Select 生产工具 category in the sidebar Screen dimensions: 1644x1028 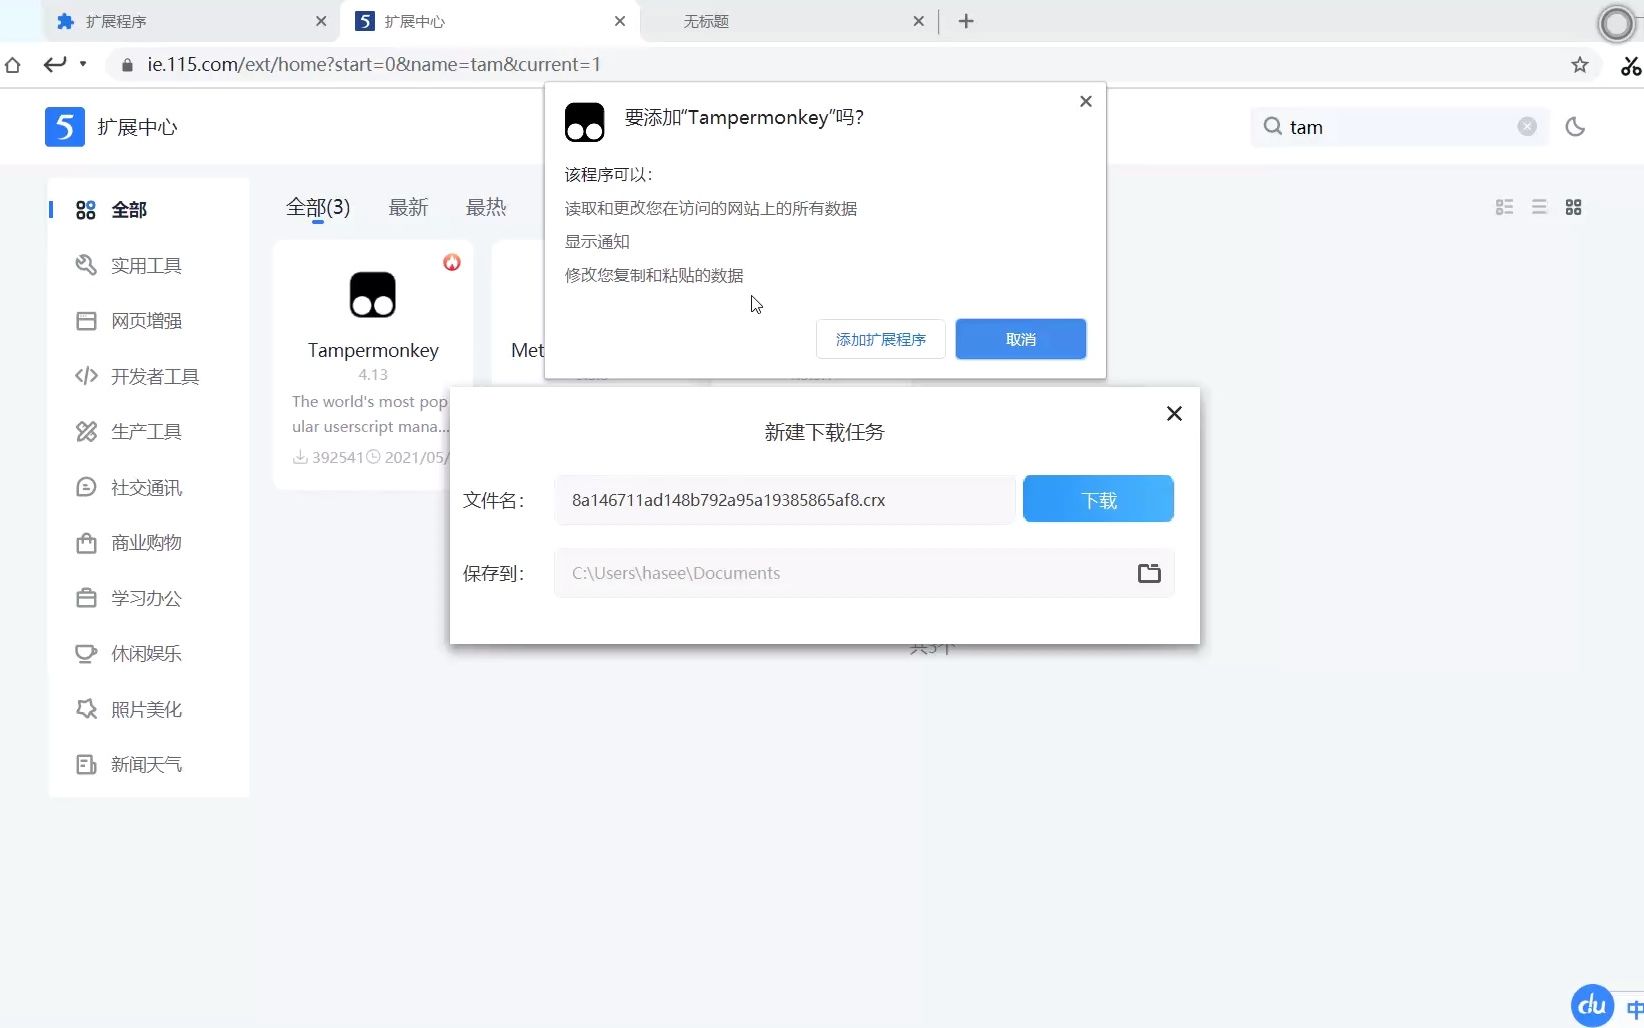148,432
